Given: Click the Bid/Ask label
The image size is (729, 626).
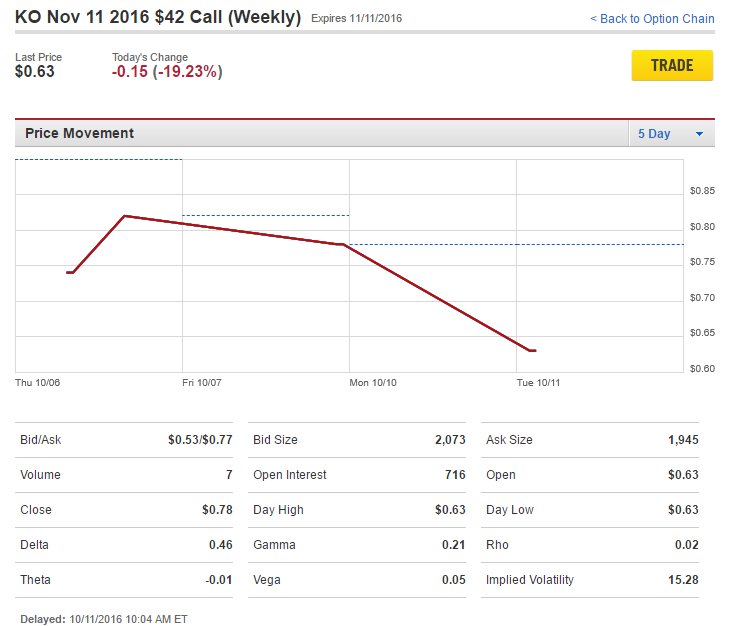Looking at the screenshot, I should coord(40,440).
